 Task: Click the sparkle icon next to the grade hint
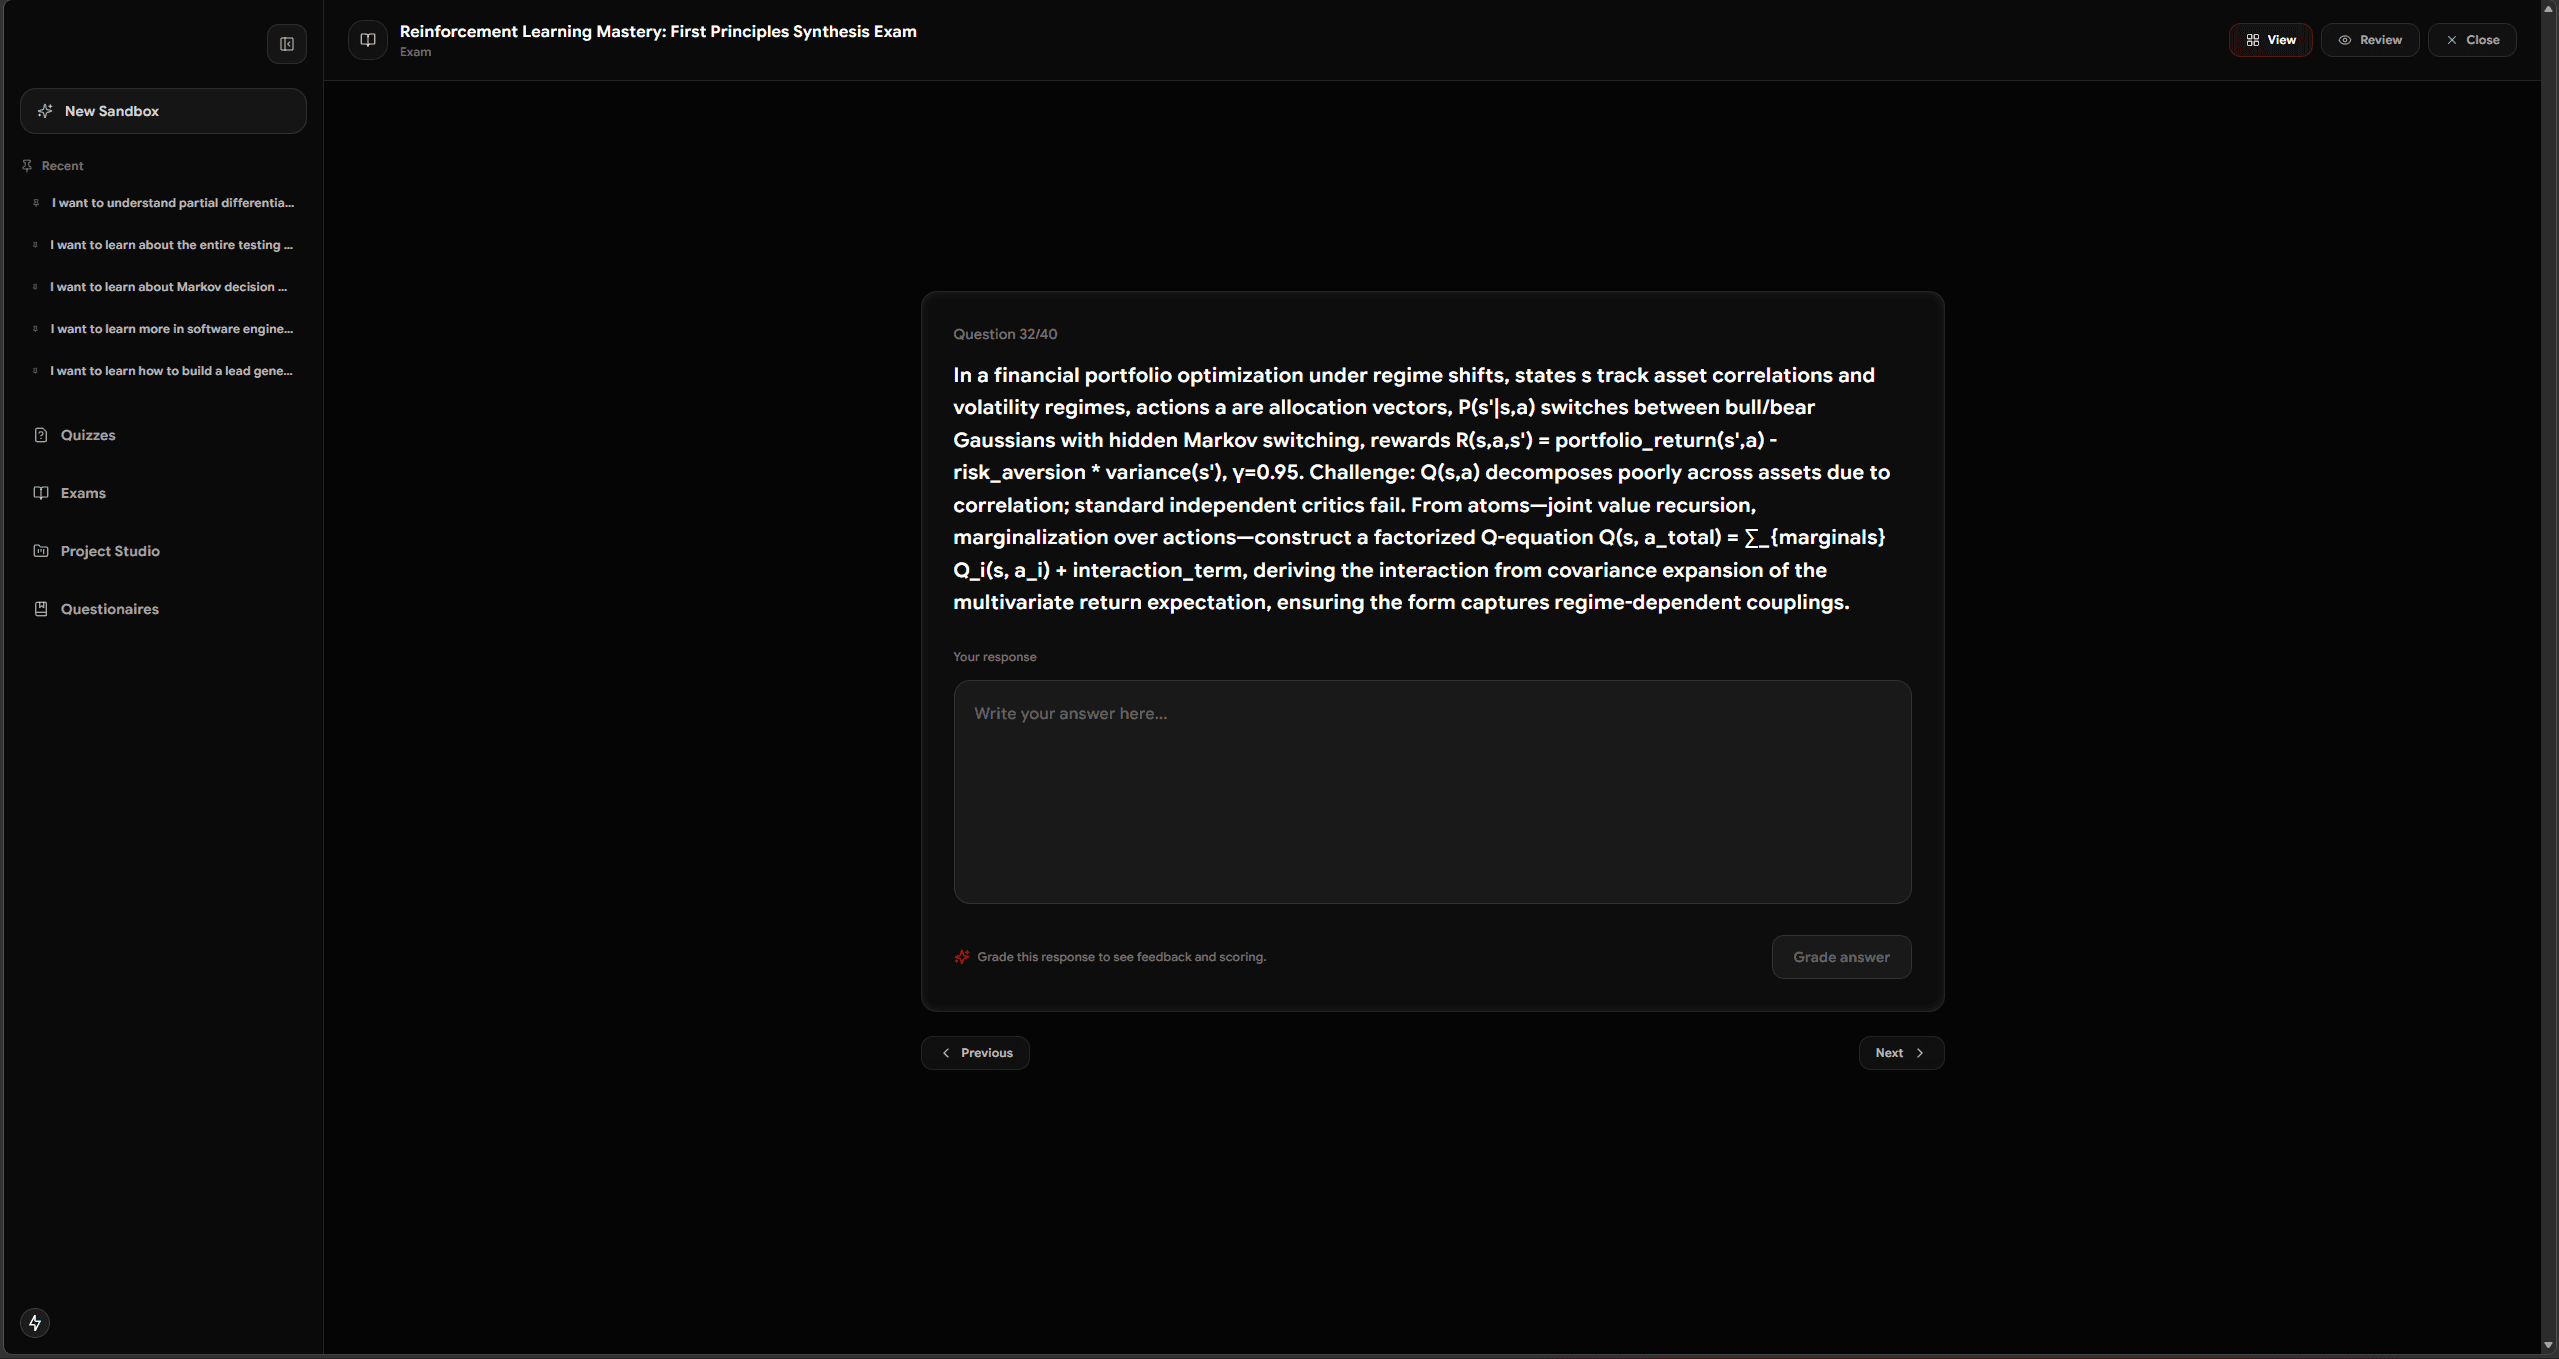tap(962, 957)
